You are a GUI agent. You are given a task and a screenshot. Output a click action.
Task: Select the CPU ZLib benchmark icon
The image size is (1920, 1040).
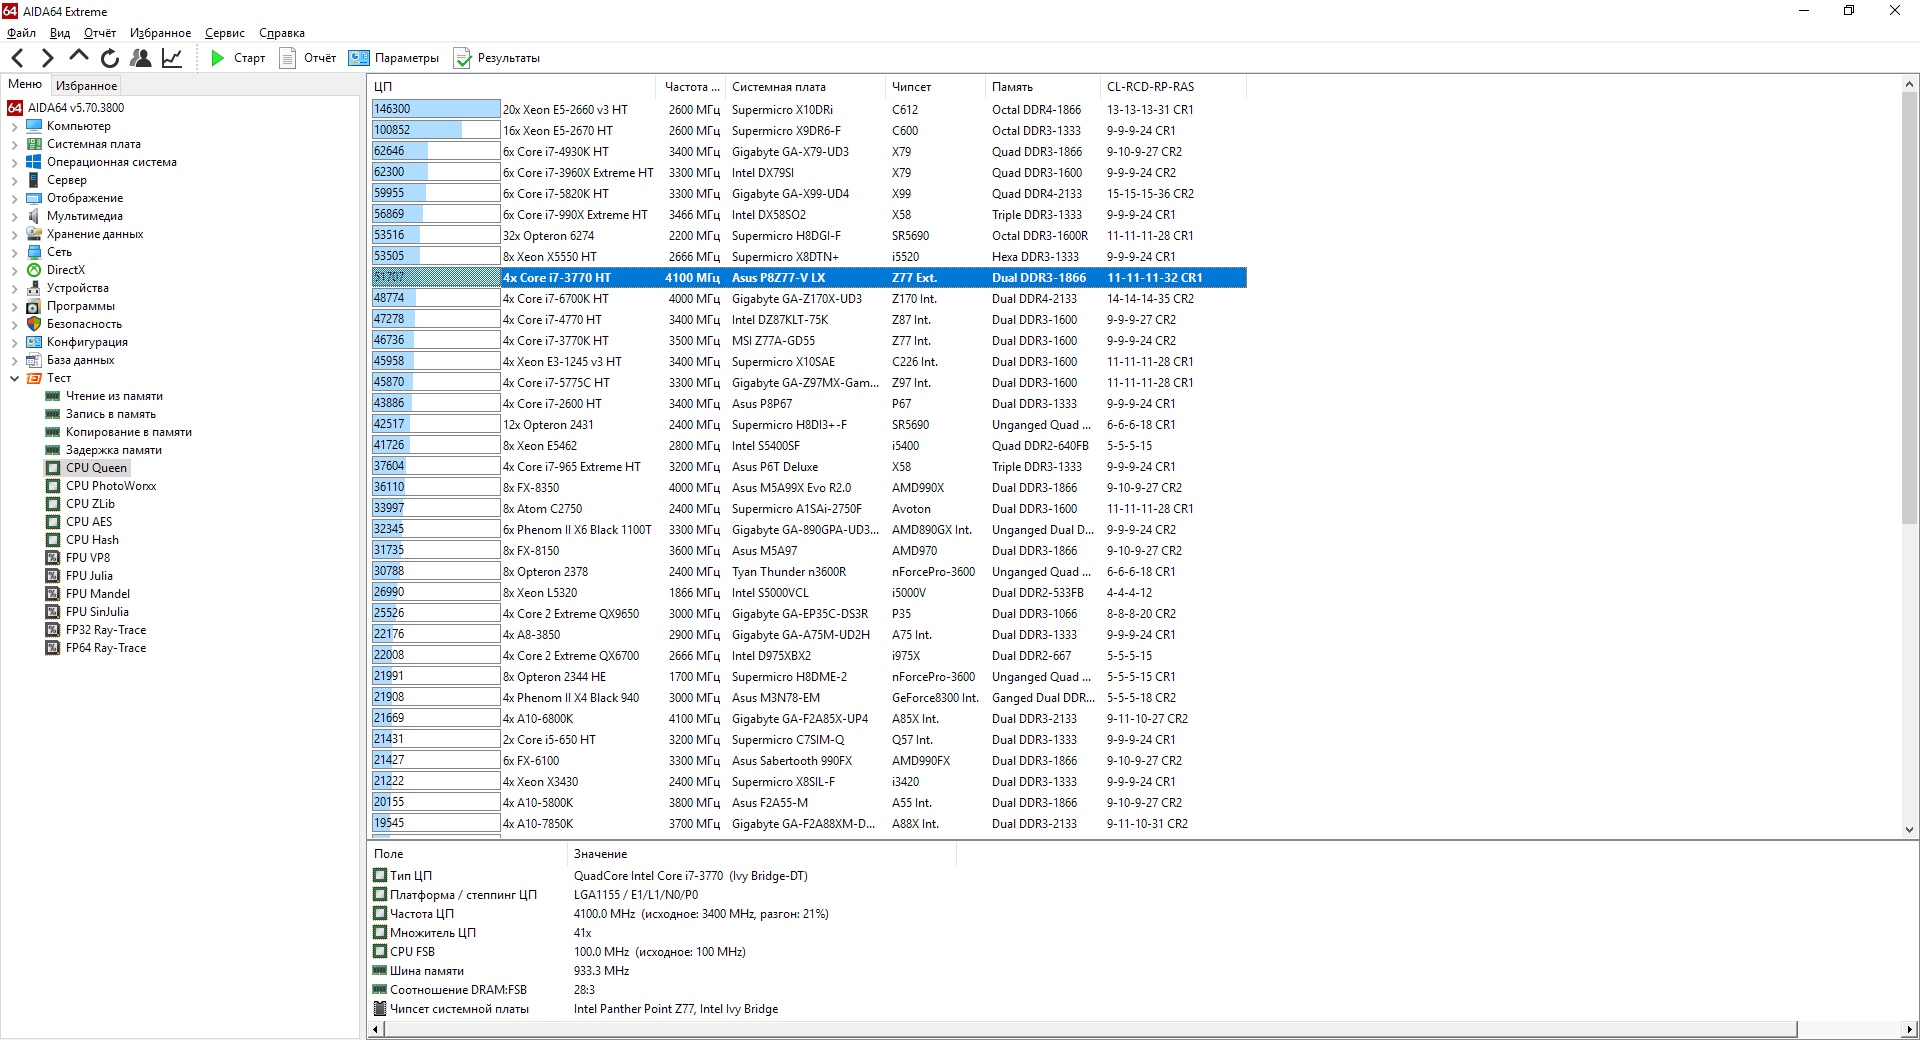[x=53, y=504]
